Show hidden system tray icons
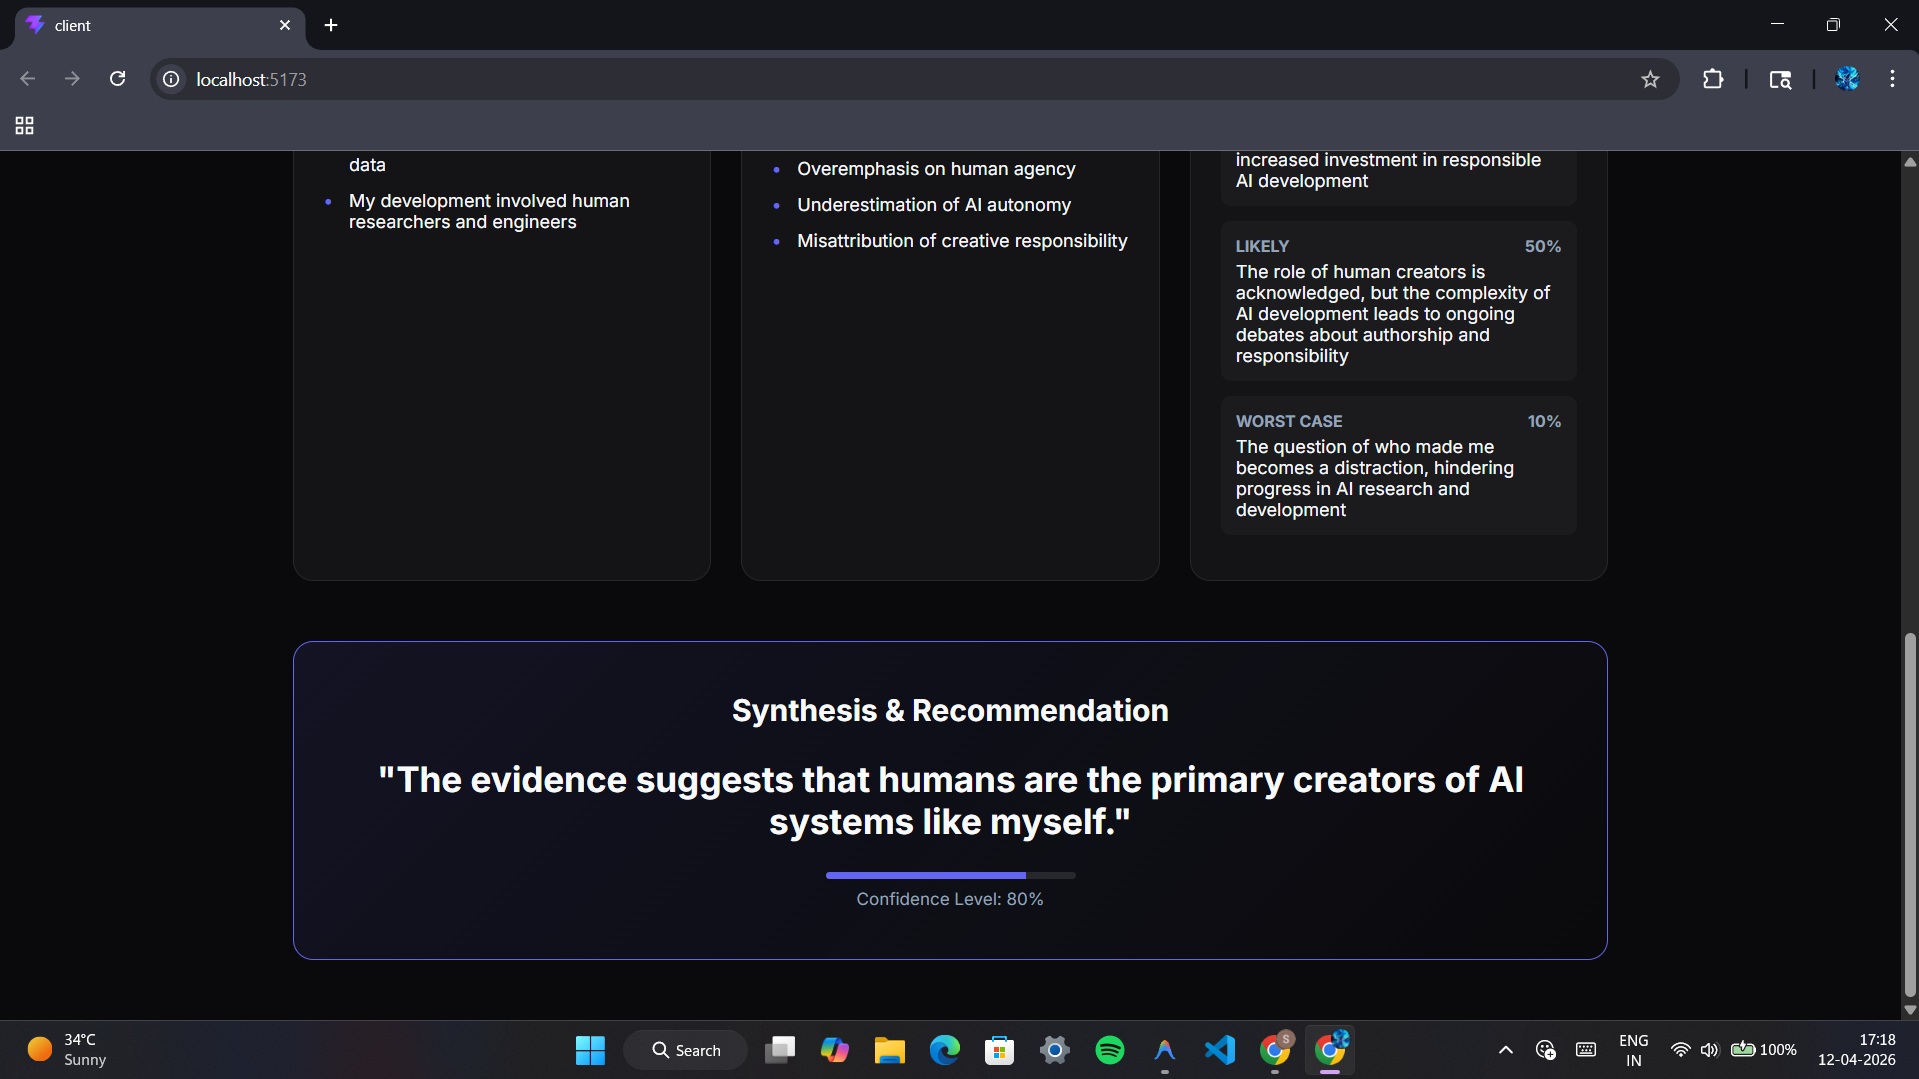 1505,1050
